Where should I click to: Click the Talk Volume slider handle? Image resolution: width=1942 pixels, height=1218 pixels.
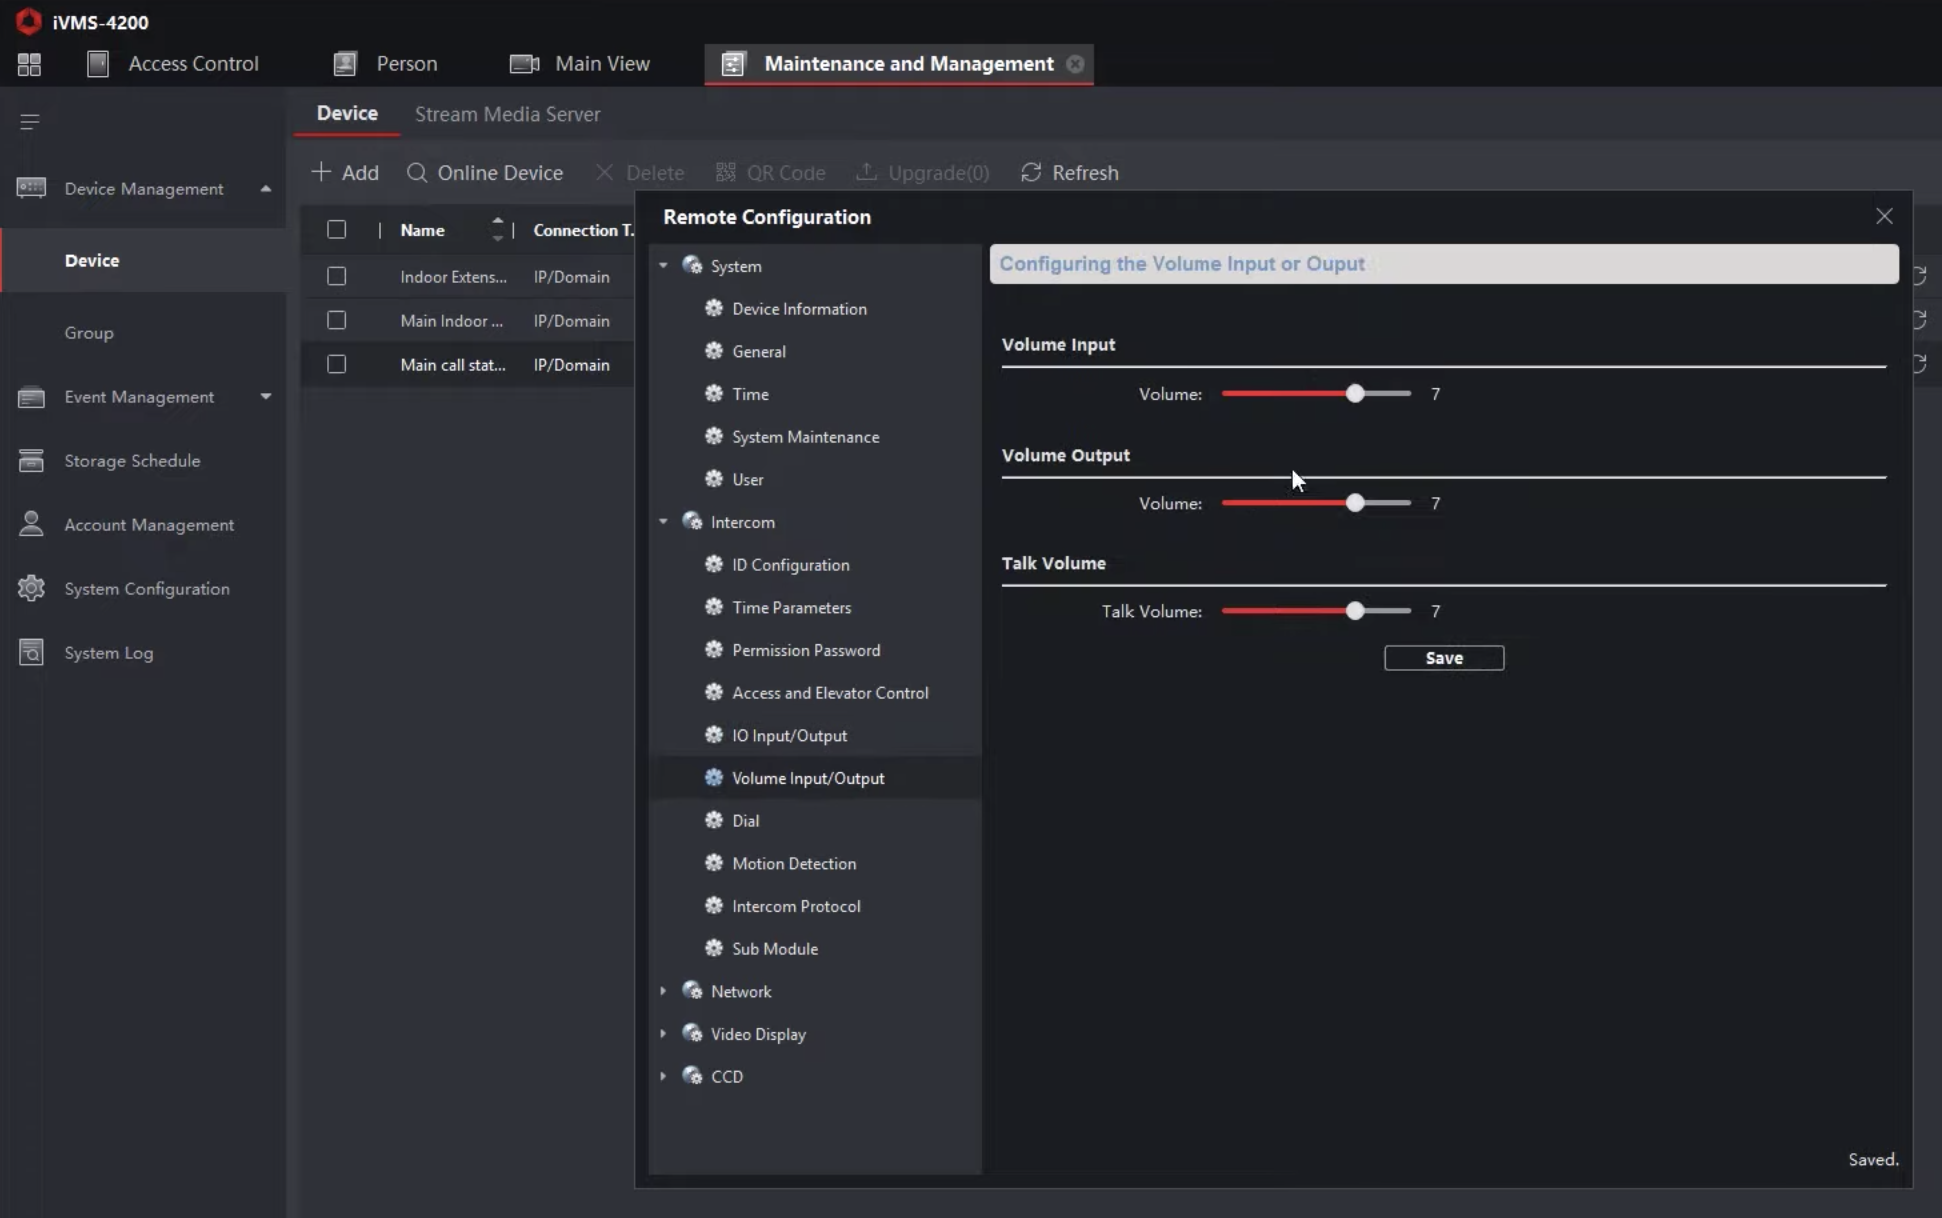(1354, 611)
